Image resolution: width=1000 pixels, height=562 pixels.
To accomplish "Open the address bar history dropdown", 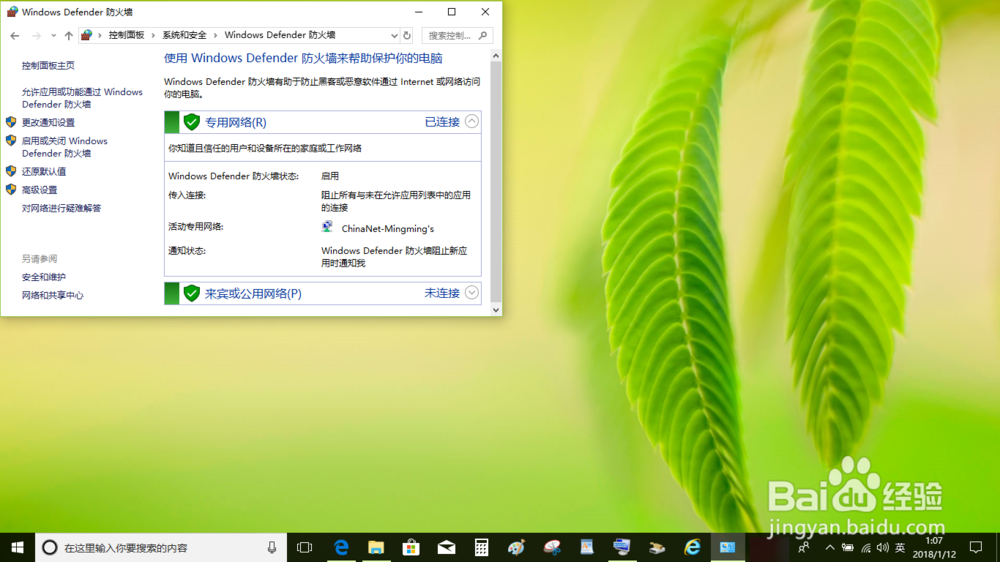I will (394, 36).
